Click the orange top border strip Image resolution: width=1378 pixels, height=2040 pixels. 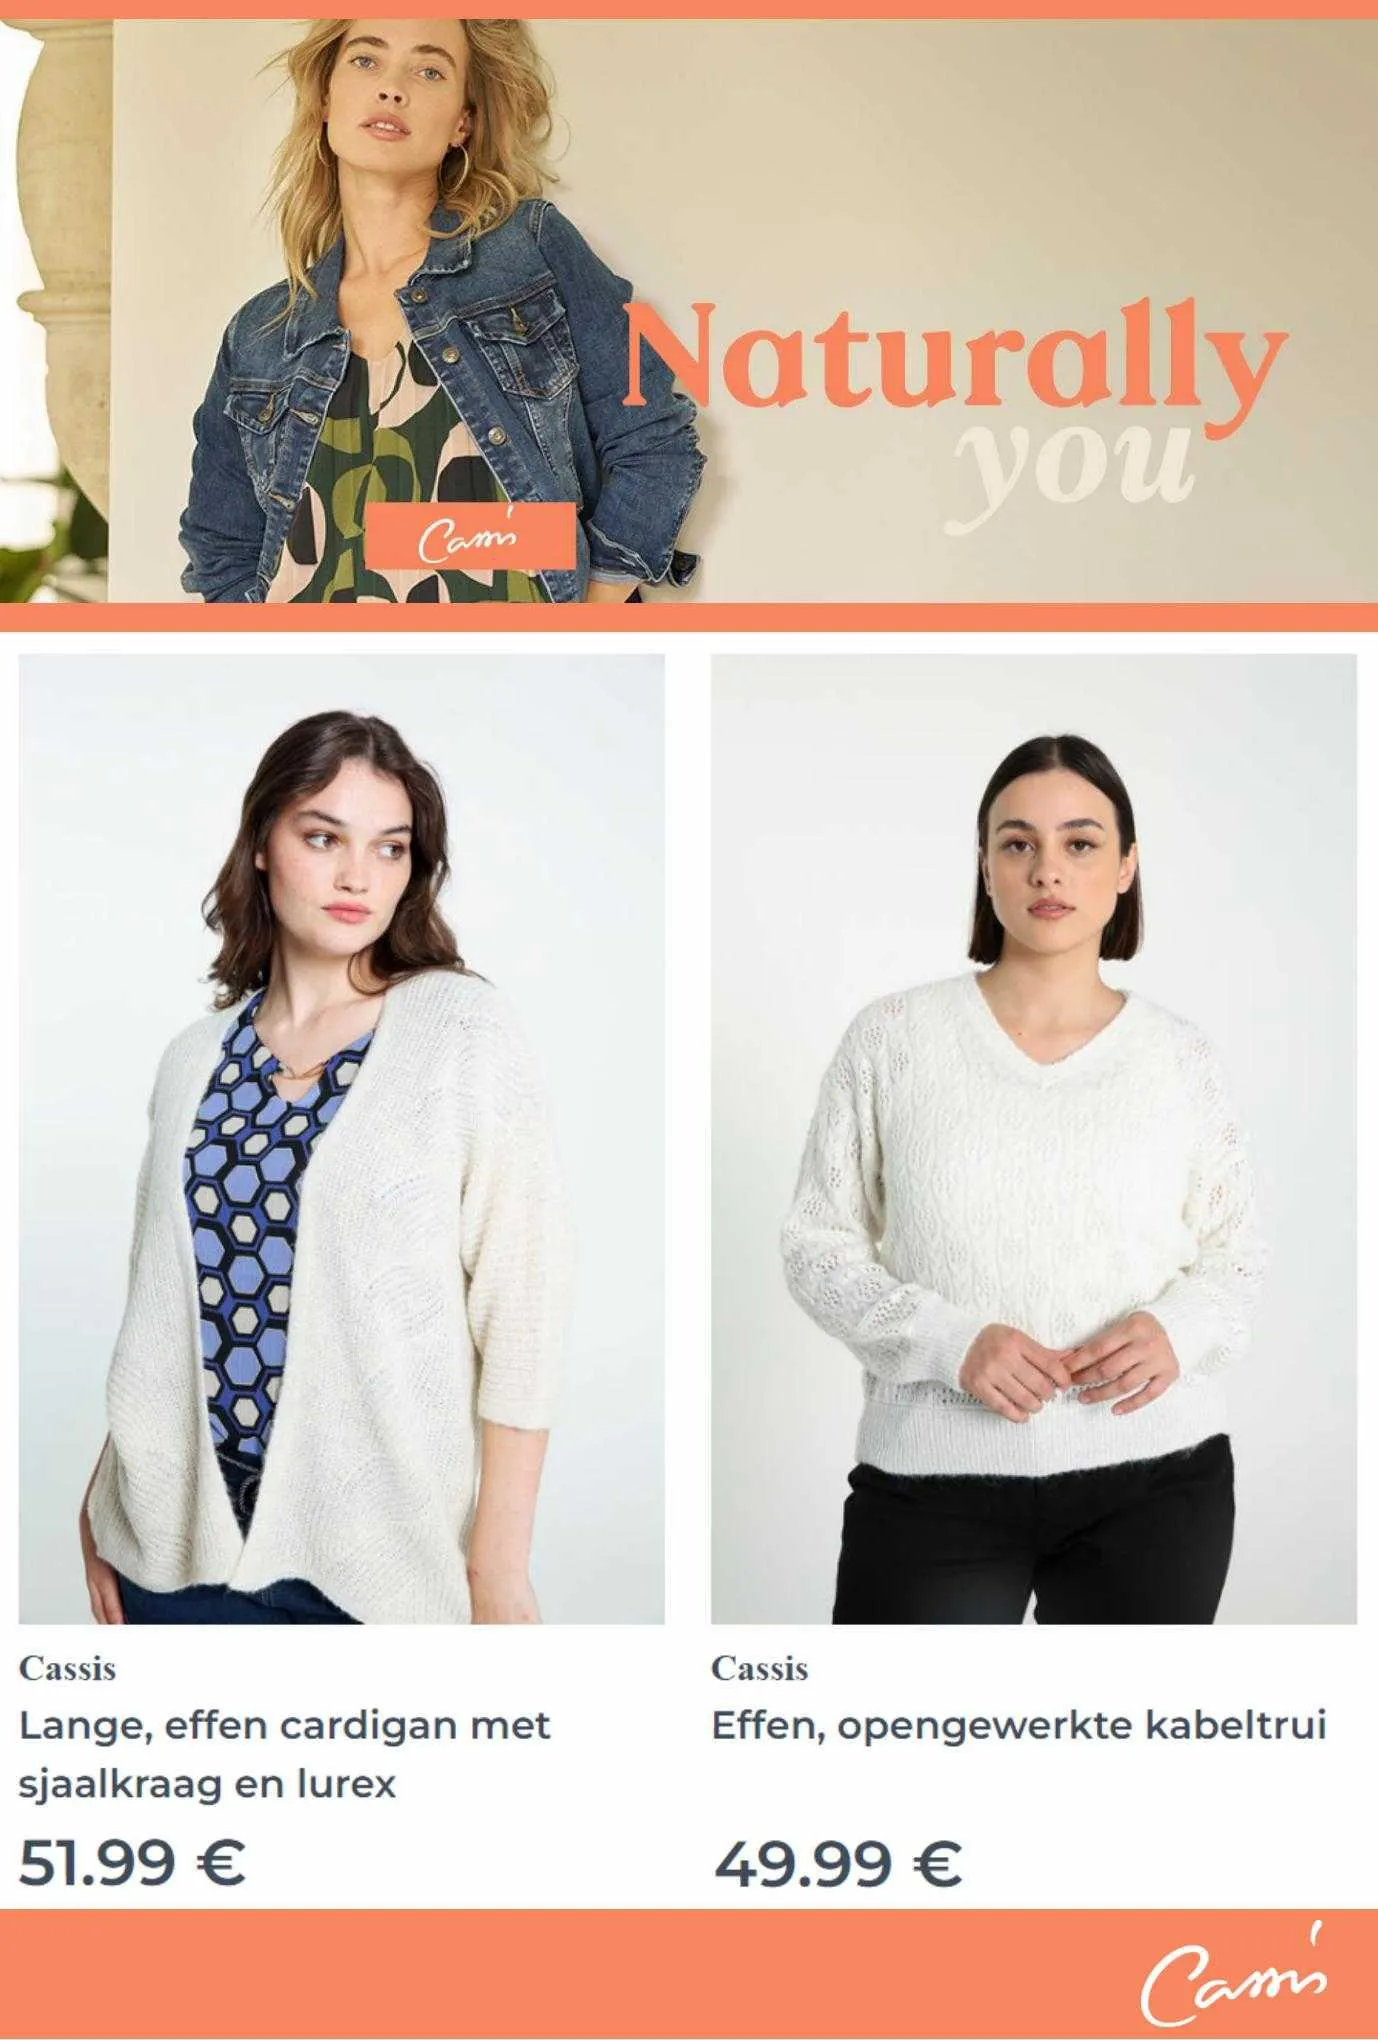coord(689,9)
